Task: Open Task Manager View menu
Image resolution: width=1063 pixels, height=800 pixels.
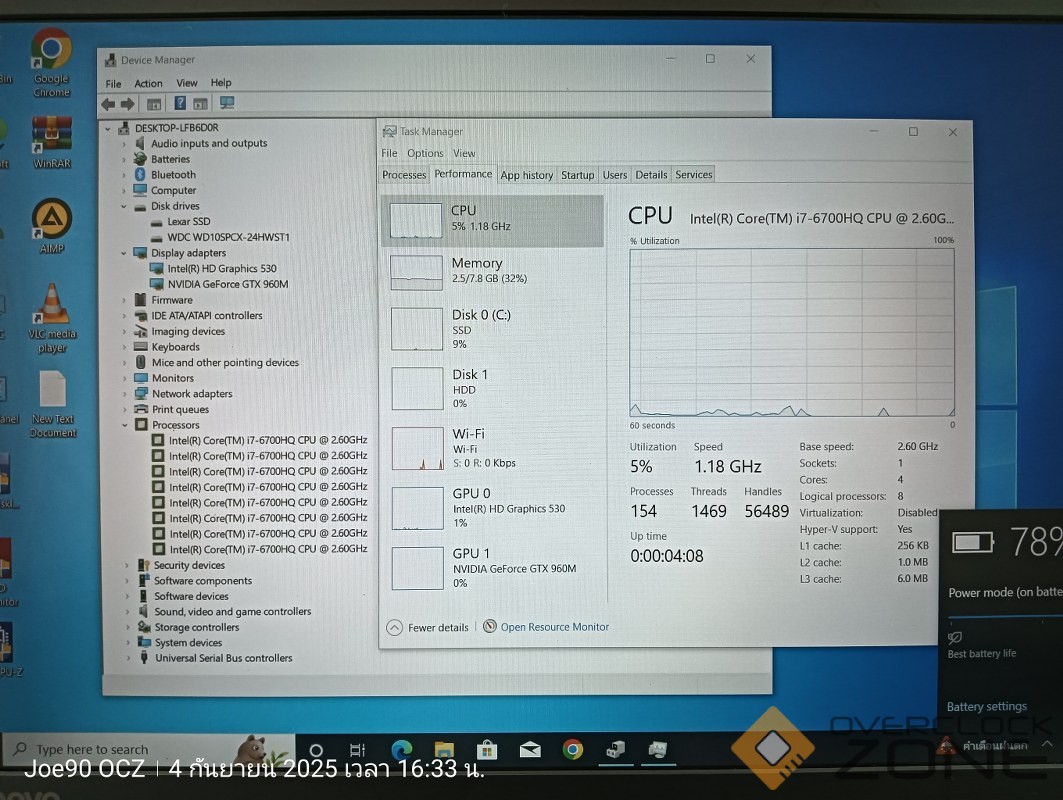Action: click(464, 153)
